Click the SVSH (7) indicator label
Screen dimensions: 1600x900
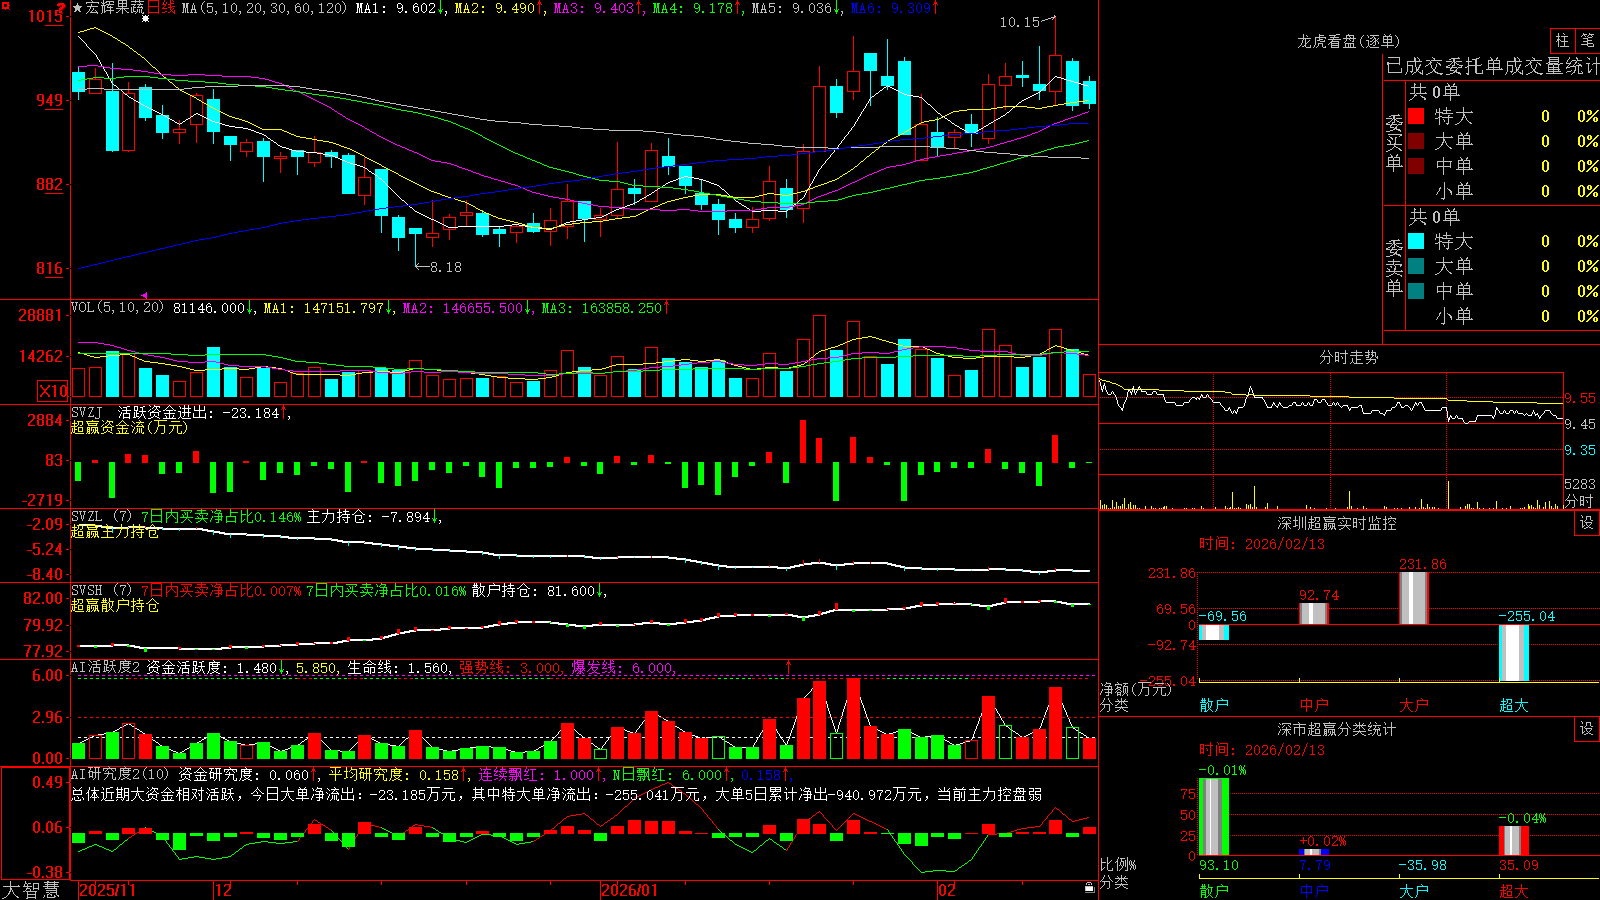coord(101,591)
